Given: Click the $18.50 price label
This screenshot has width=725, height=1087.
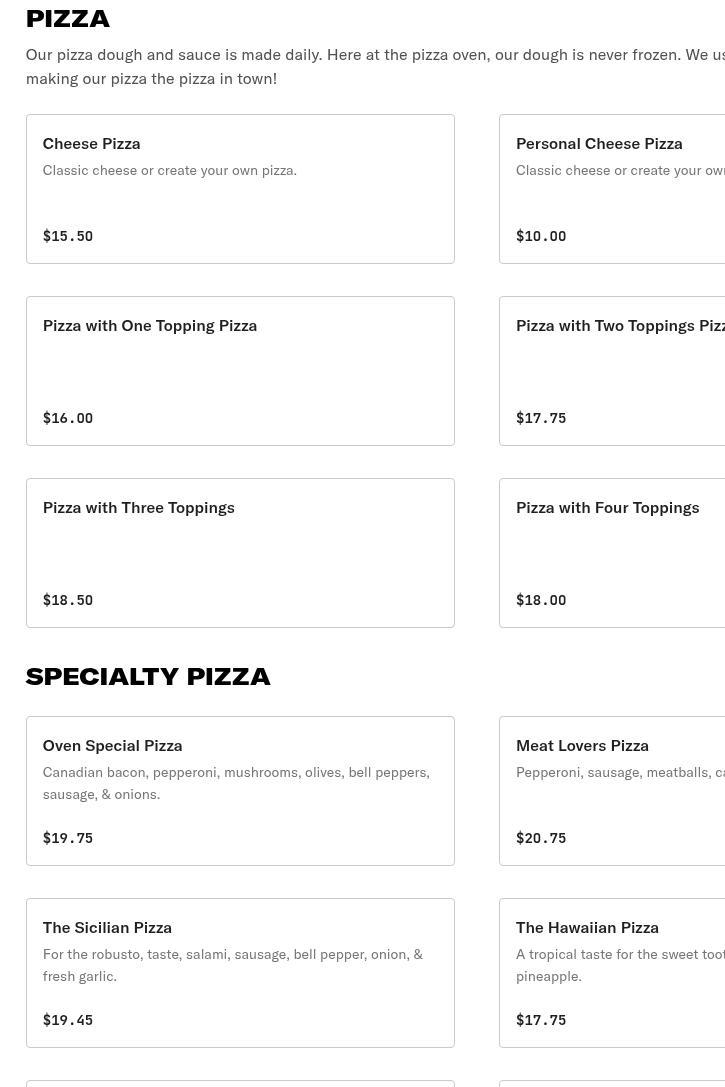Looking at the screenshot, I should point(67,601).
